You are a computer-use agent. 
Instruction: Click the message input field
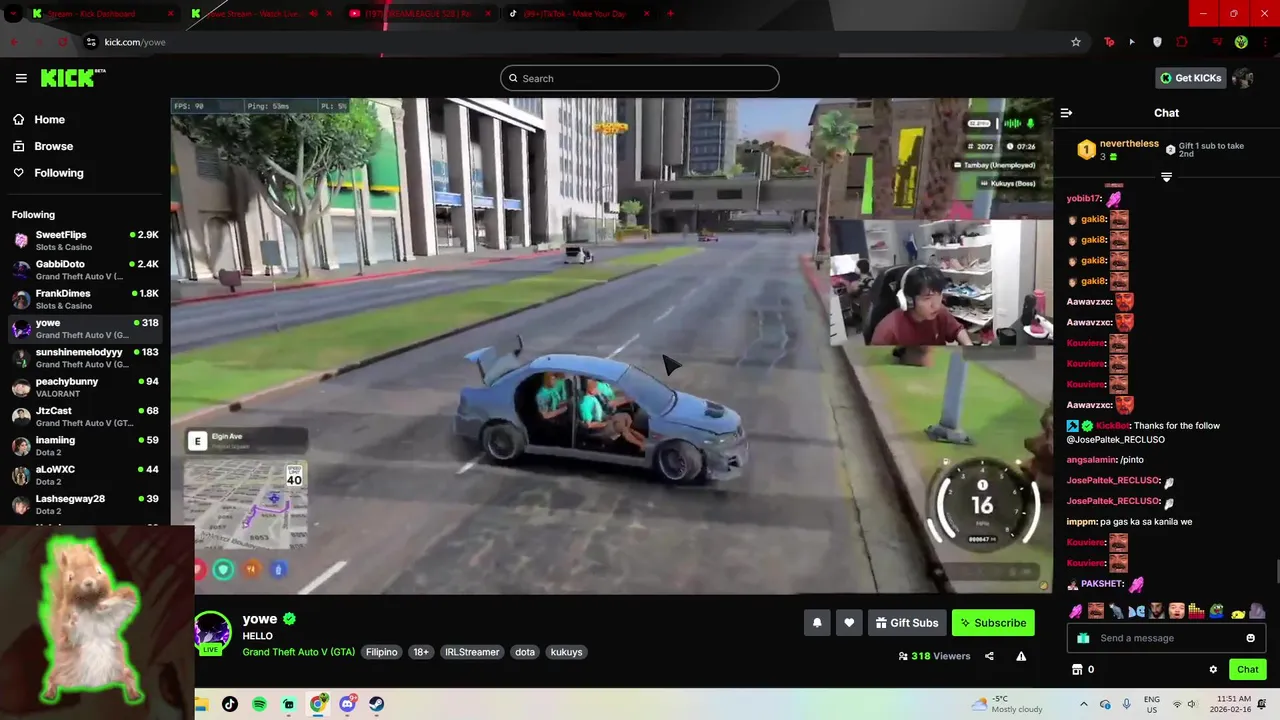pos(1166,638)
